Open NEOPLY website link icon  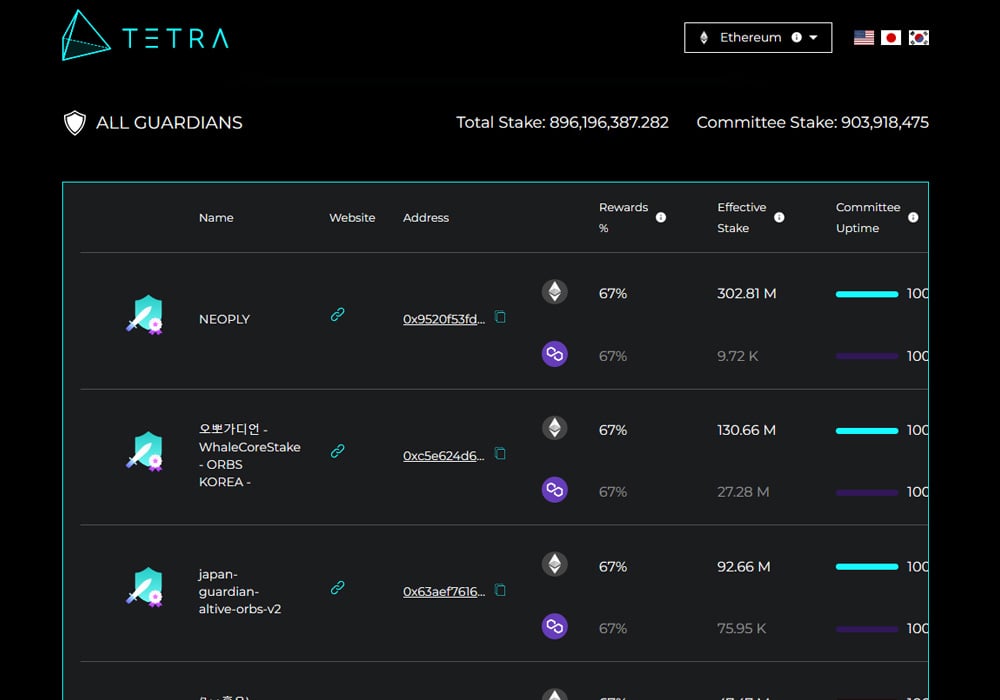337,314
